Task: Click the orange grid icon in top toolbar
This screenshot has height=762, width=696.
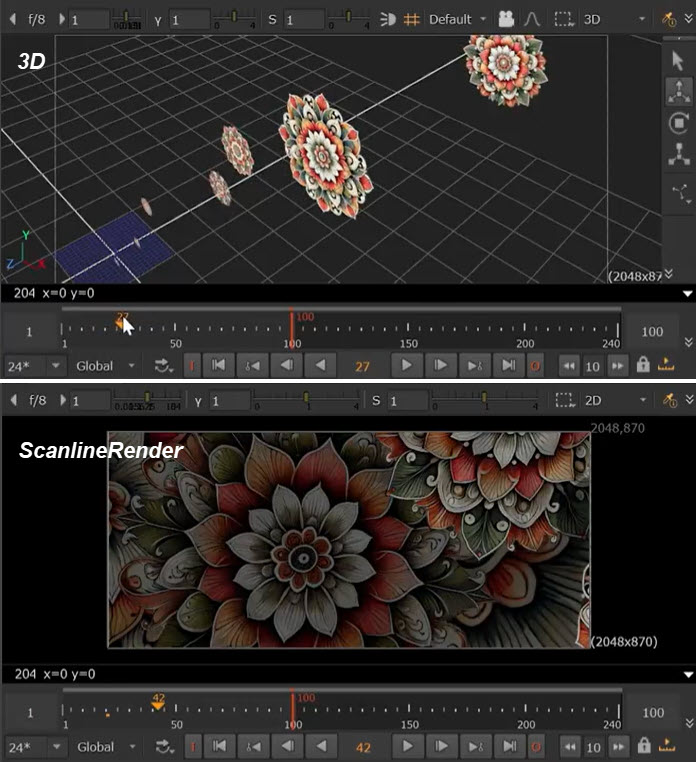Action: coord(411,19)
